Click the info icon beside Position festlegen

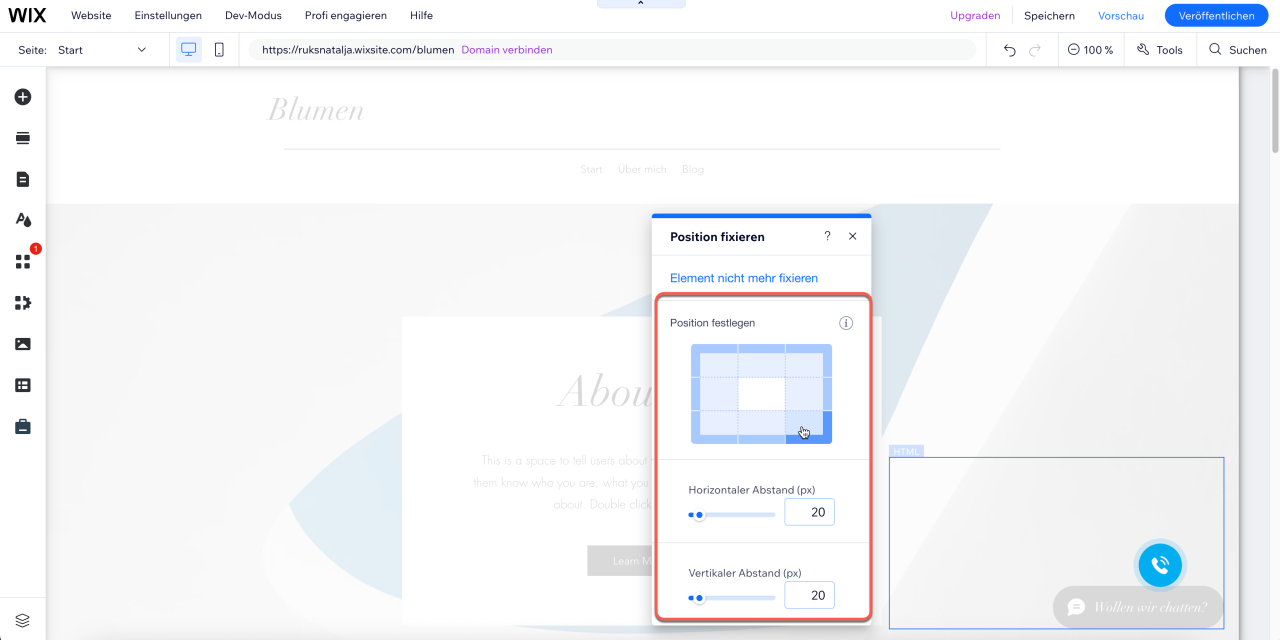[x=846, y=323]
